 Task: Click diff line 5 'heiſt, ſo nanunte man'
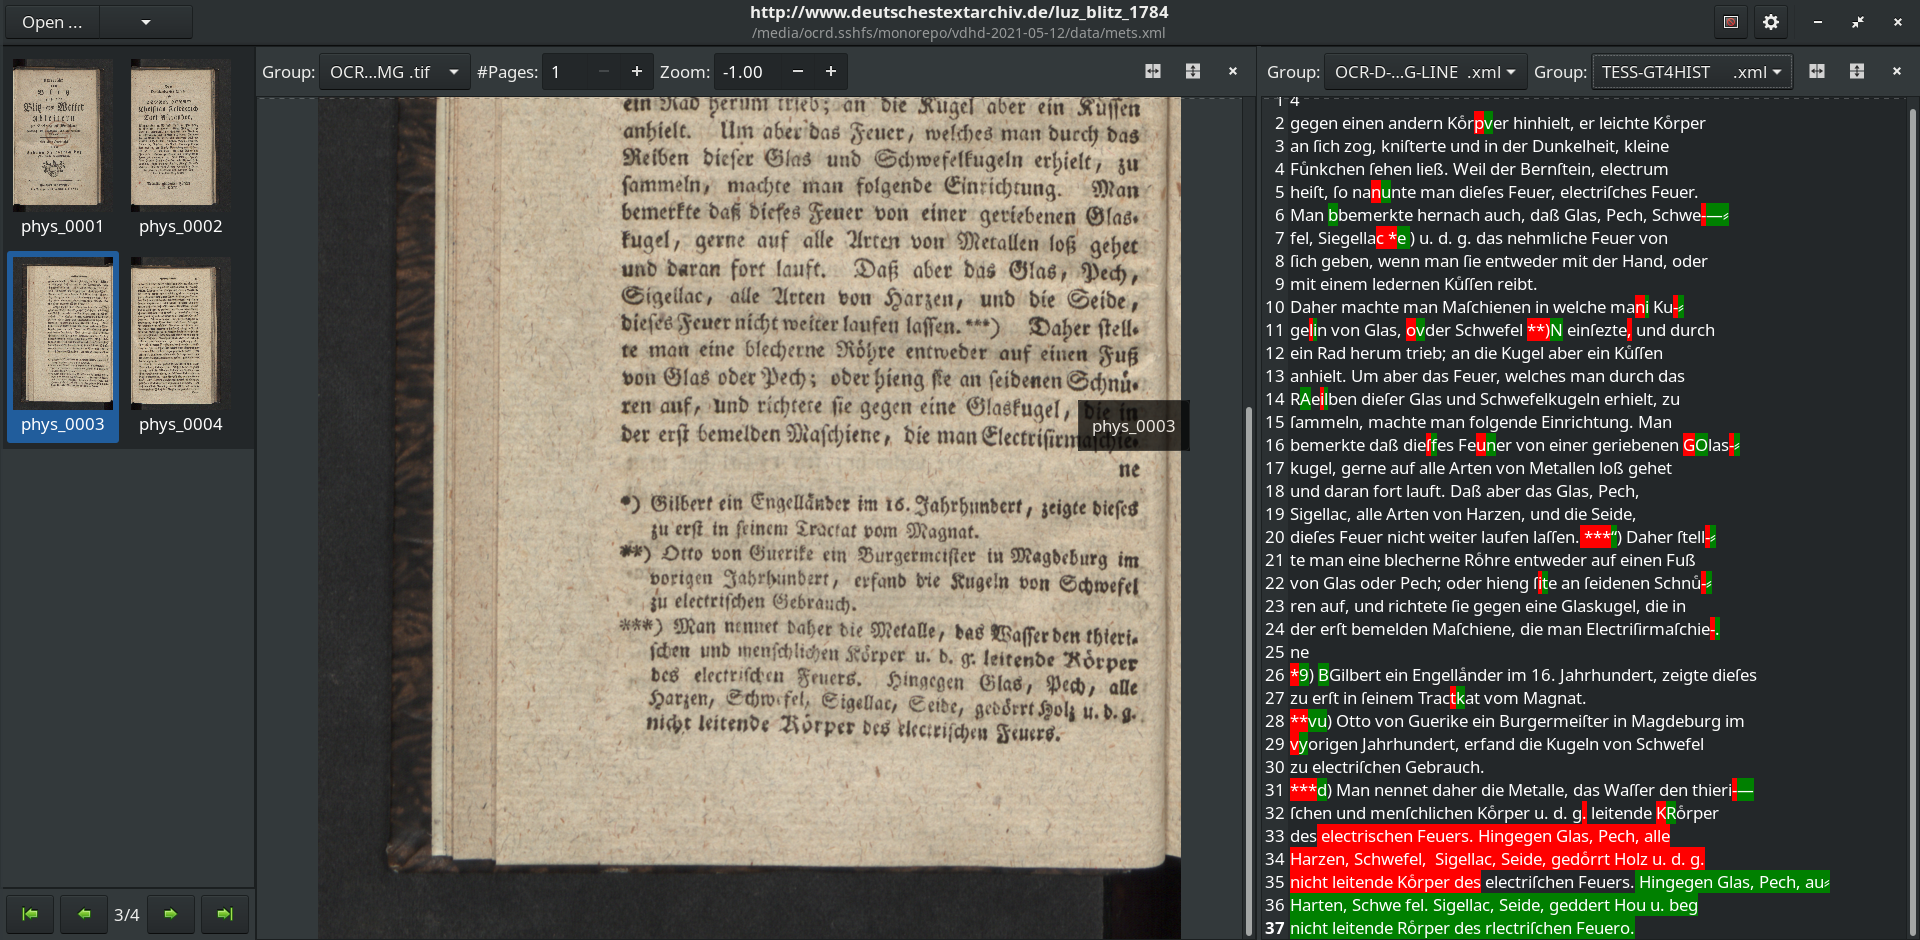coord(1494,192)
